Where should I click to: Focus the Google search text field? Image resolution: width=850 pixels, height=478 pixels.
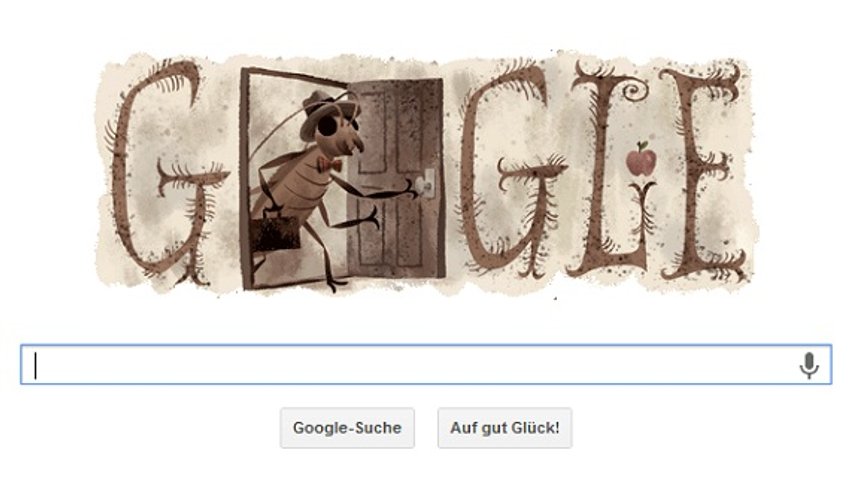pos(426,365)
